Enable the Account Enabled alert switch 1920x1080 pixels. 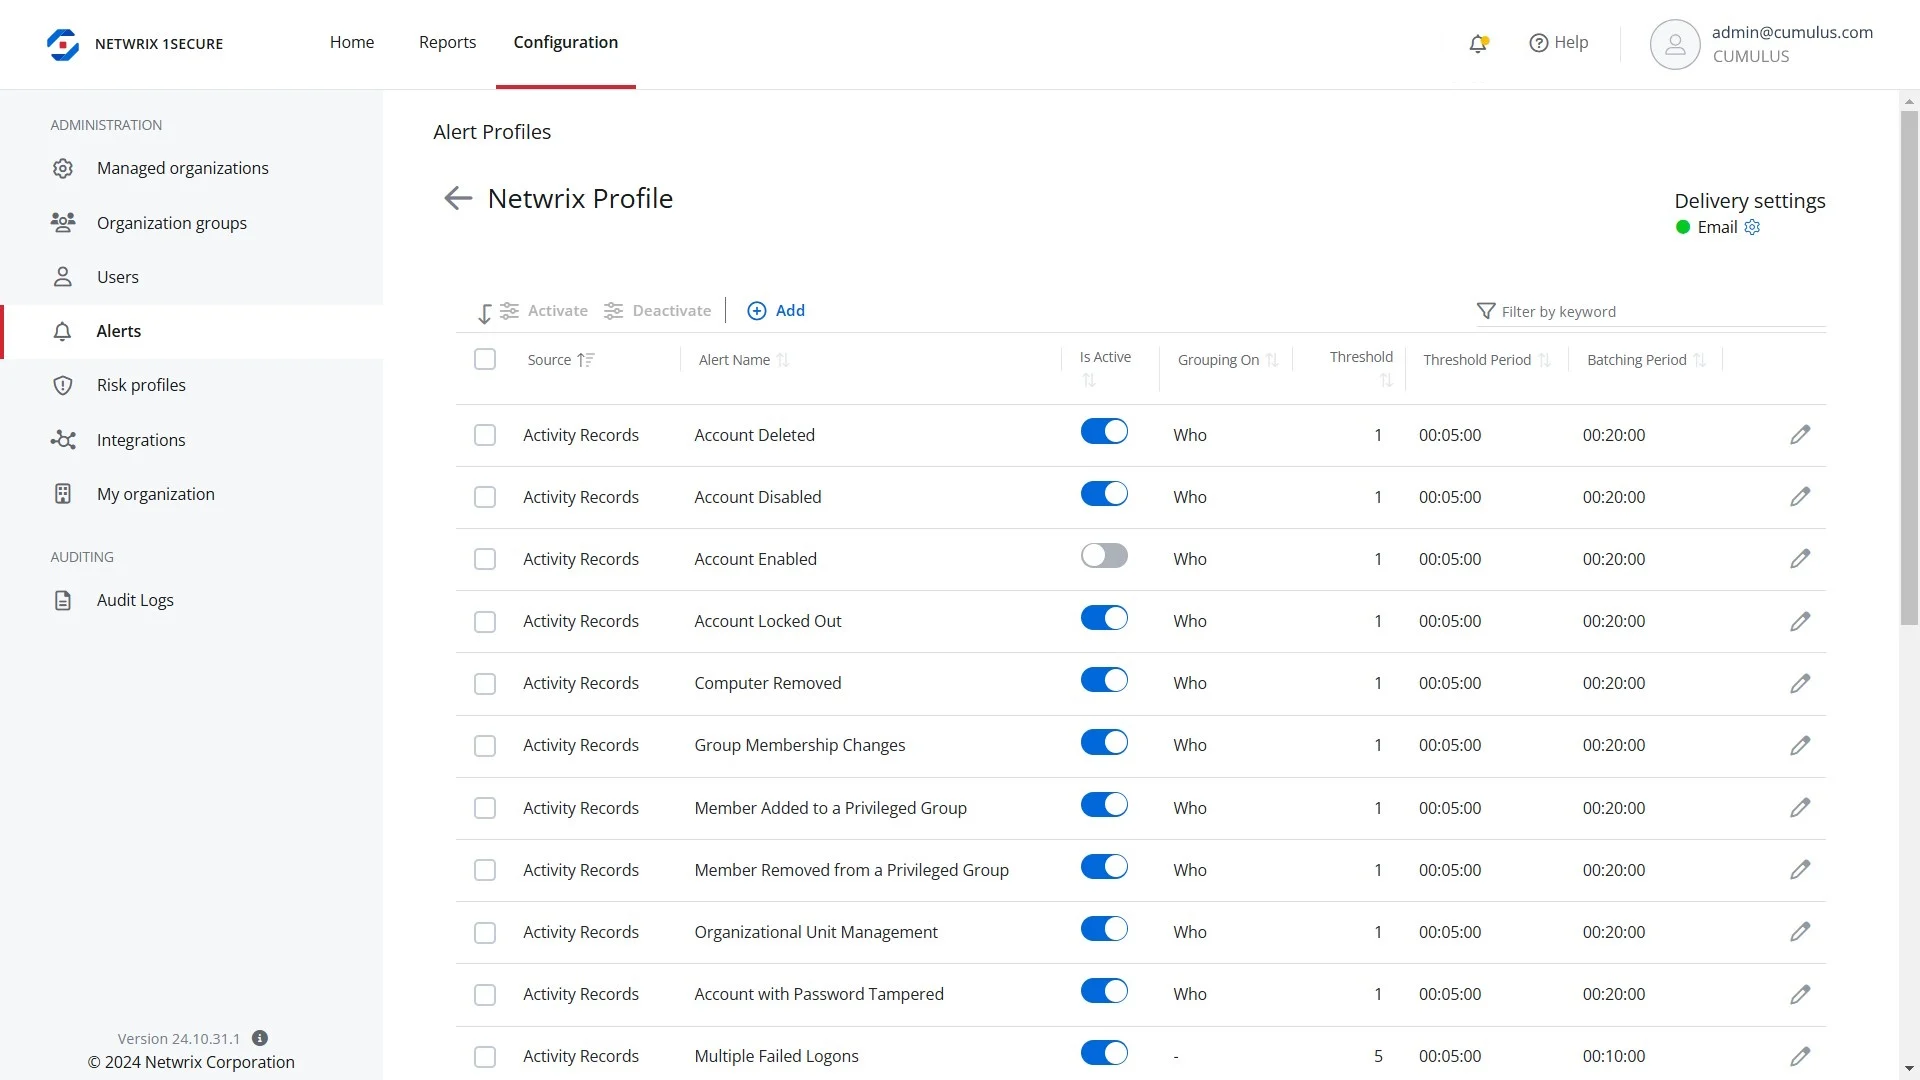click(1104, 555)
